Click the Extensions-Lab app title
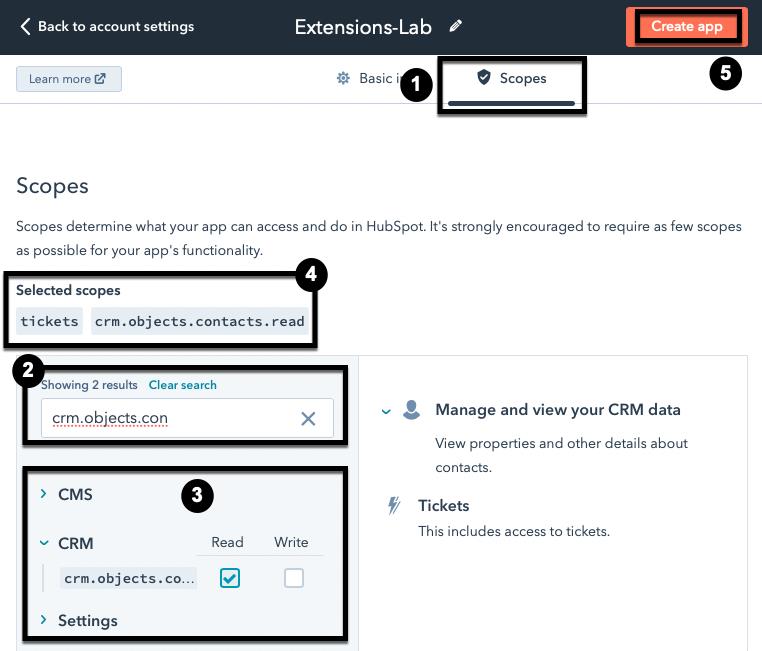This screenshot has height=651, width=762. (x=363, y=27)
